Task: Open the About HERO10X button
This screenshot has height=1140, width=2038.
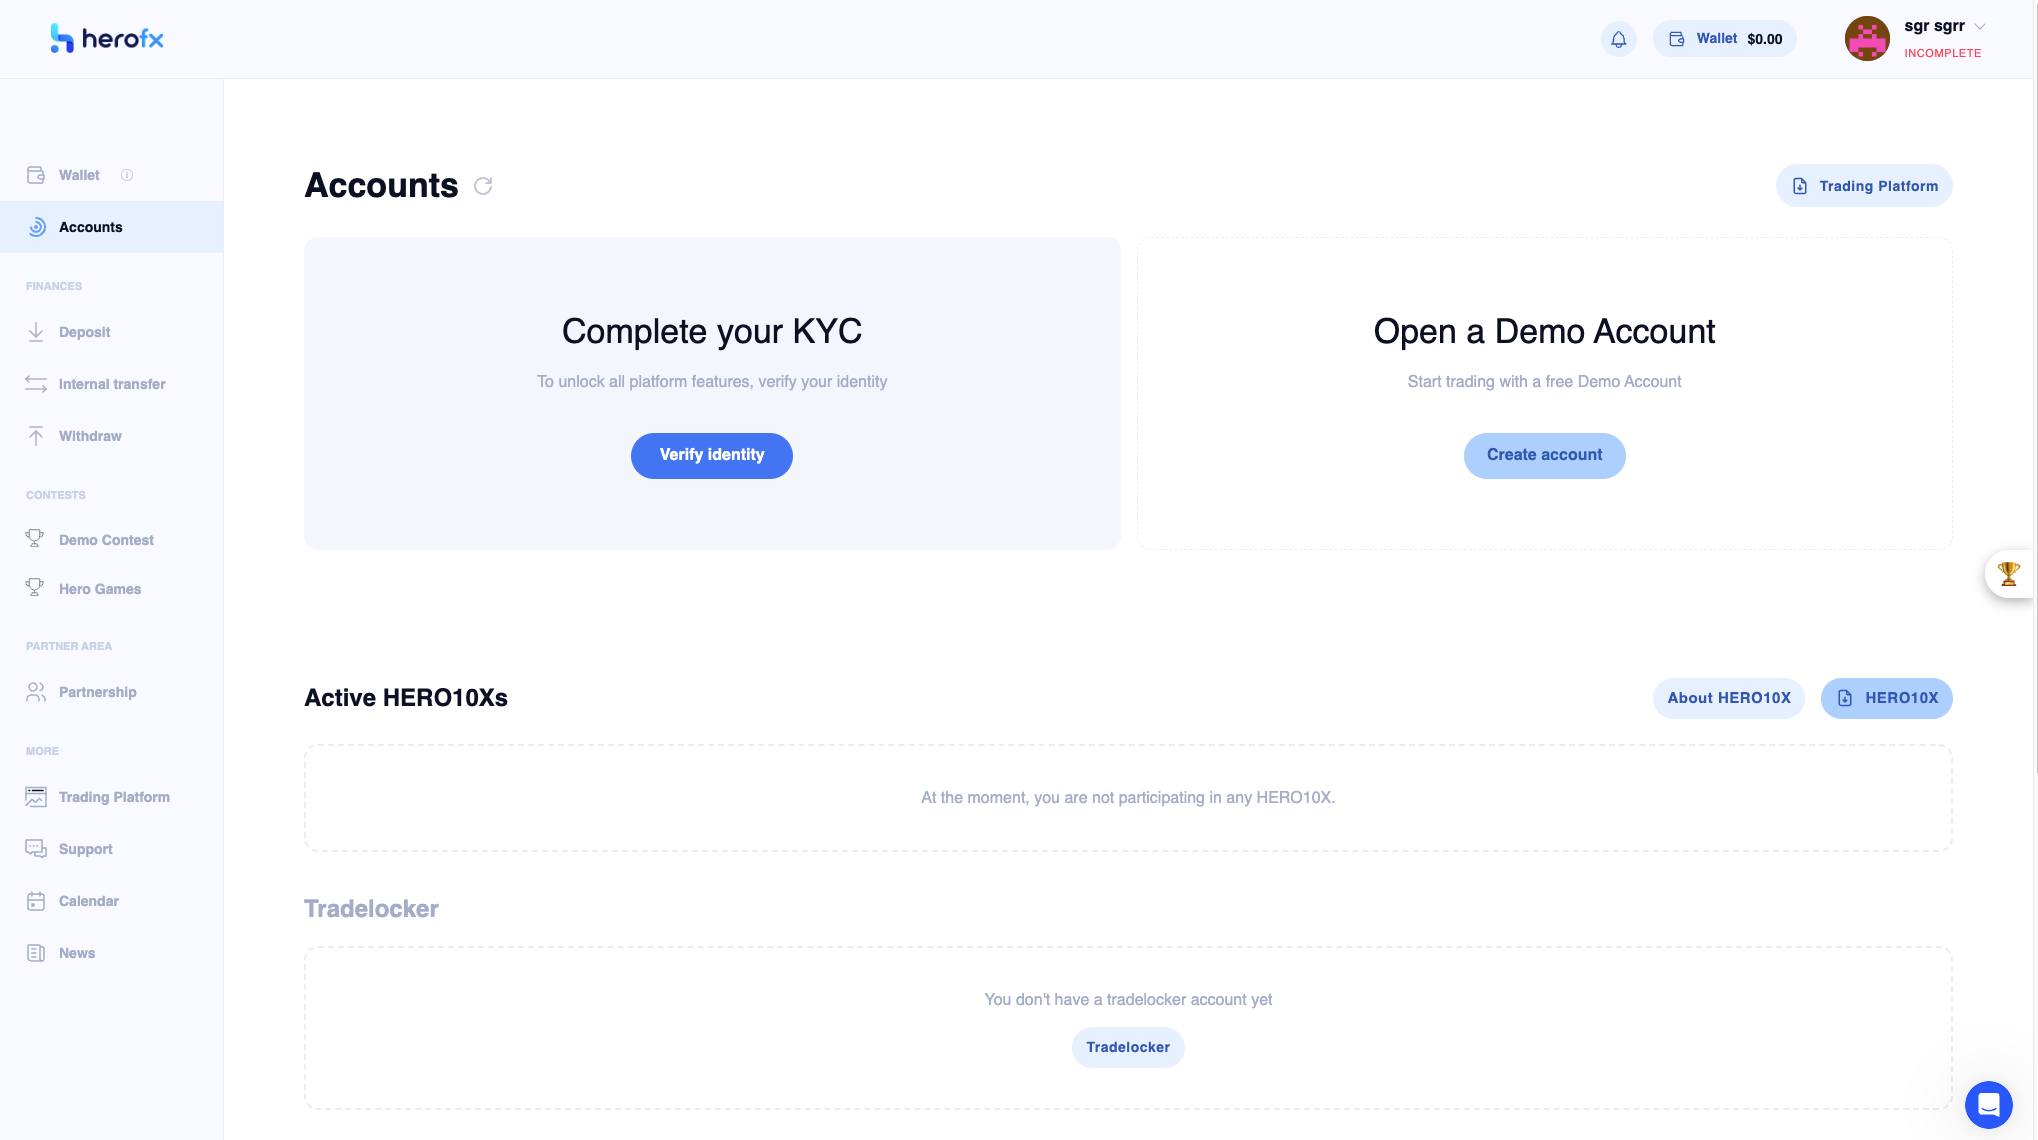Action: 1729,698
